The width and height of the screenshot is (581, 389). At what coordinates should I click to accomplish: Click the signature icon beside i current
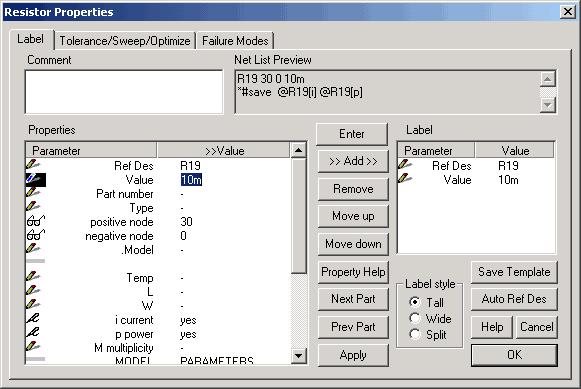pos(33,319)
